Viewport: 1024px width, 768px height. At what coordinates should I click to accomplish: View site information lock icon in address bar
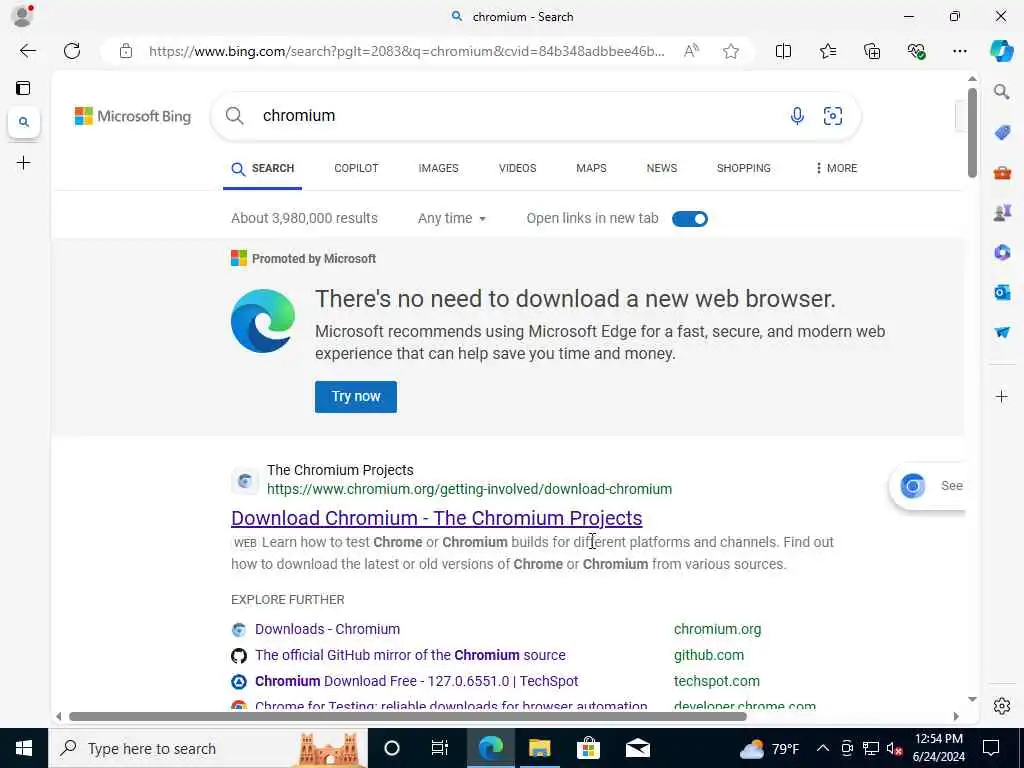coord(126,51)
